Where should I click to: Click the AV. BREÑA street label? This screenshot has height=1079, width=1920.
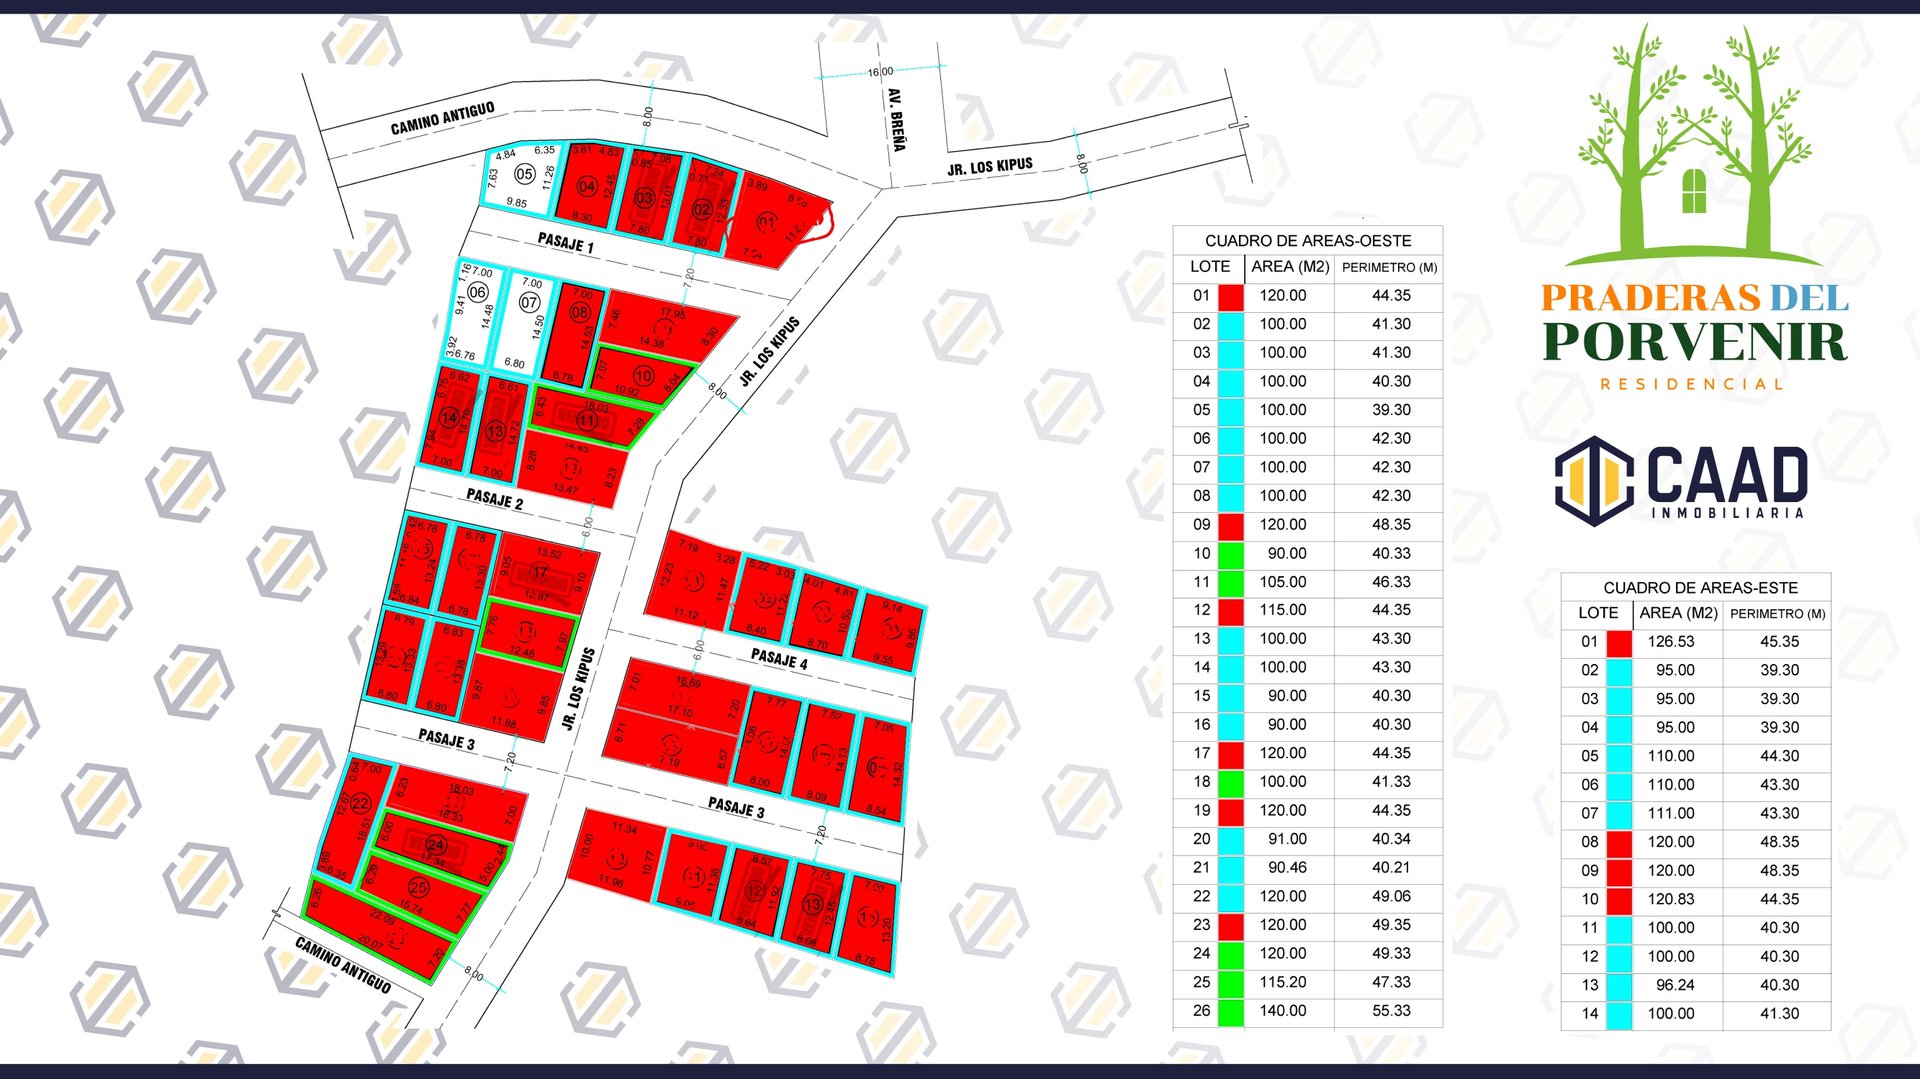pos(896,120)
